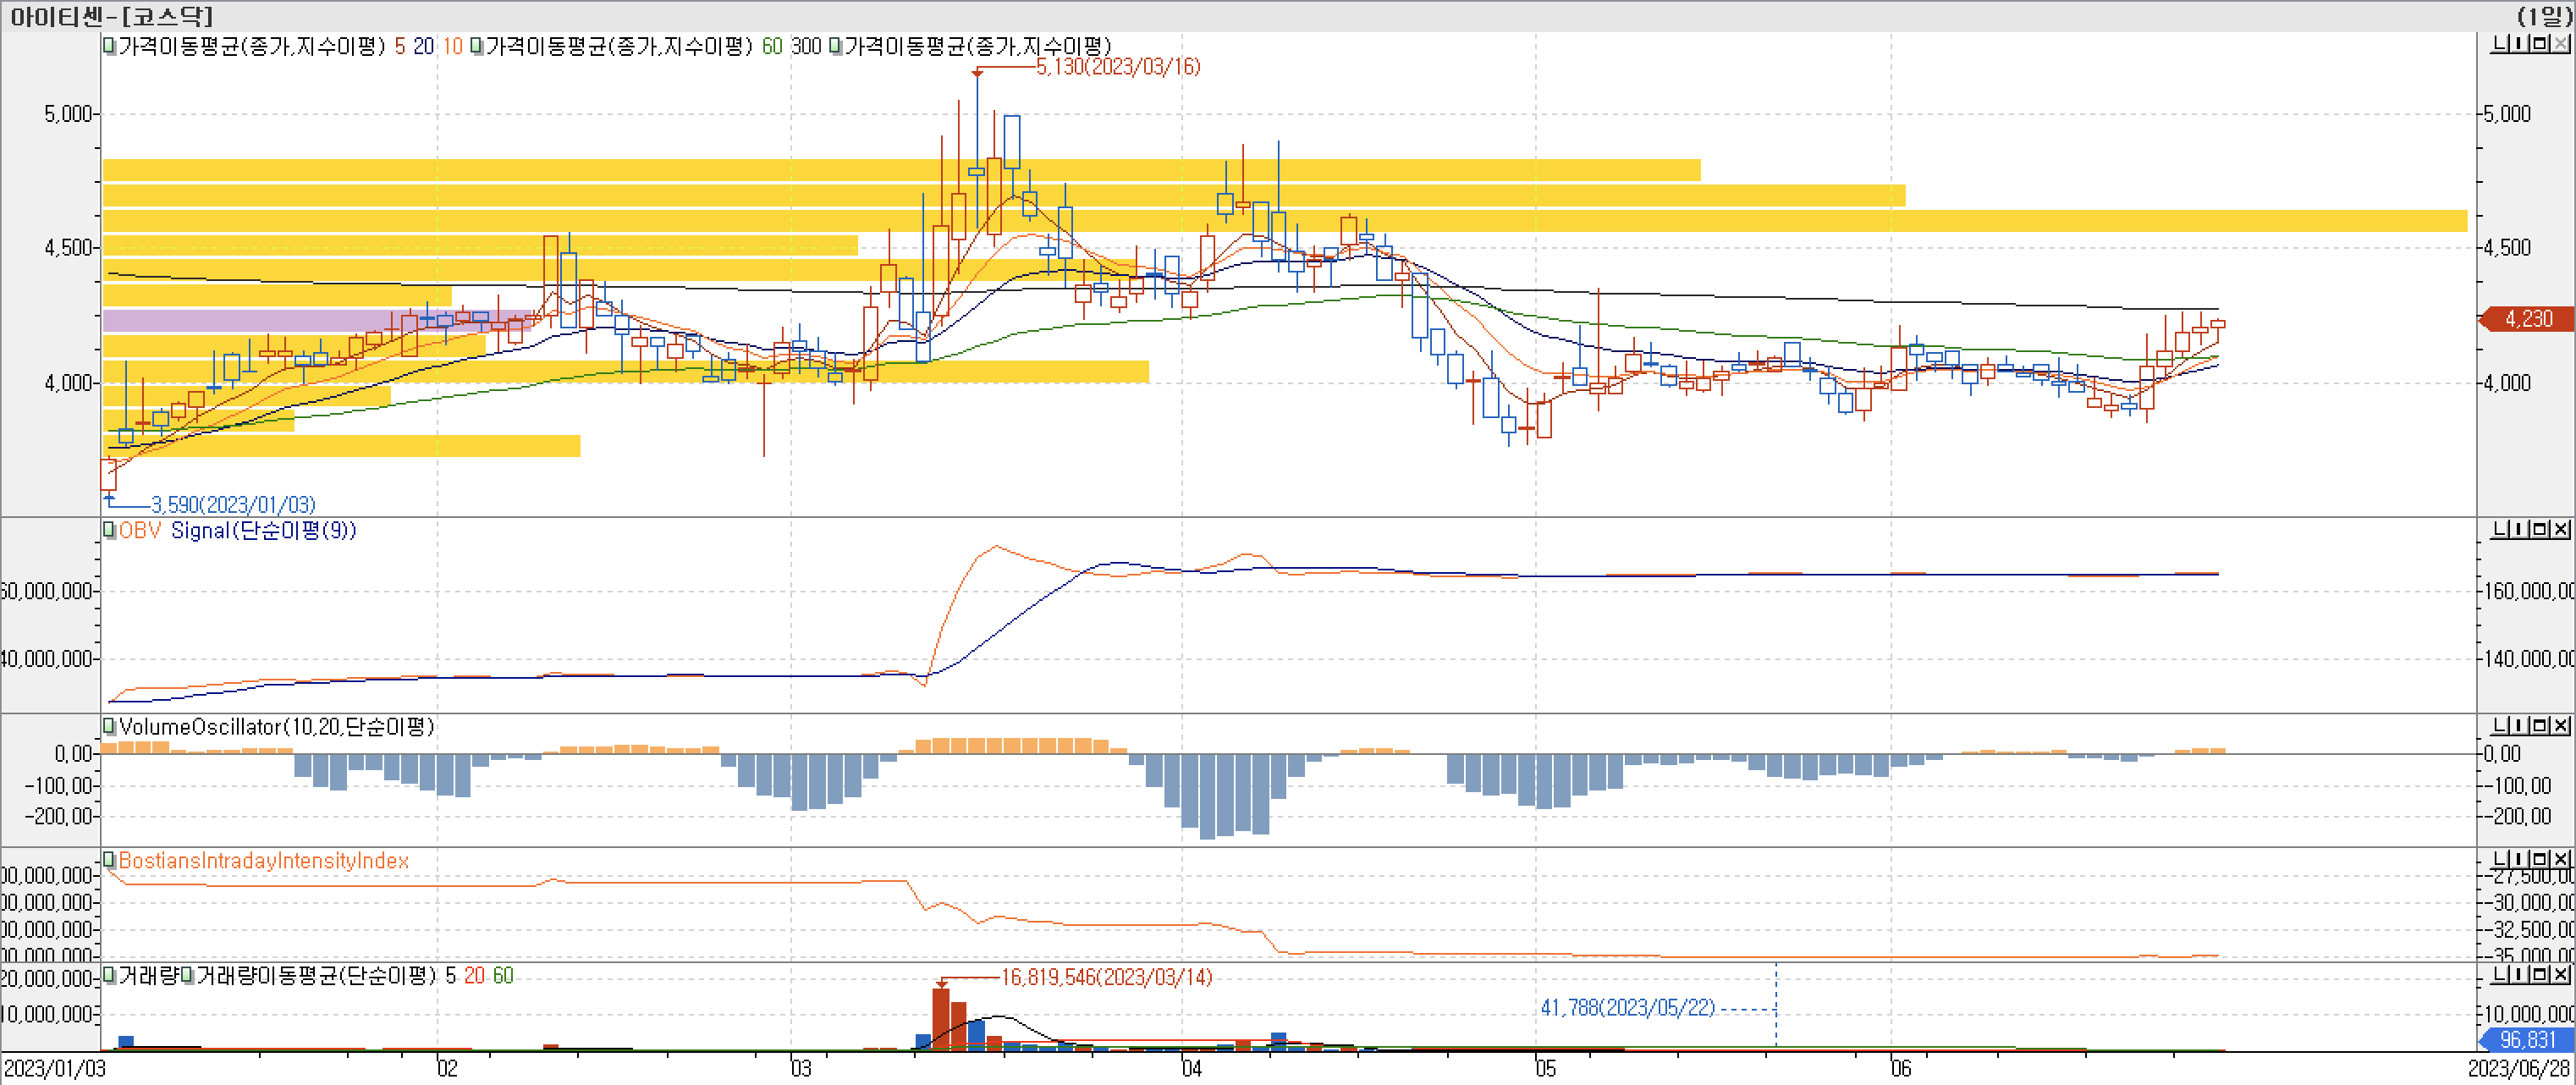Toggle green marker before first 가격이동평균 indicator
Screen dimensions: 2576x1085
(x=109, y=46)
